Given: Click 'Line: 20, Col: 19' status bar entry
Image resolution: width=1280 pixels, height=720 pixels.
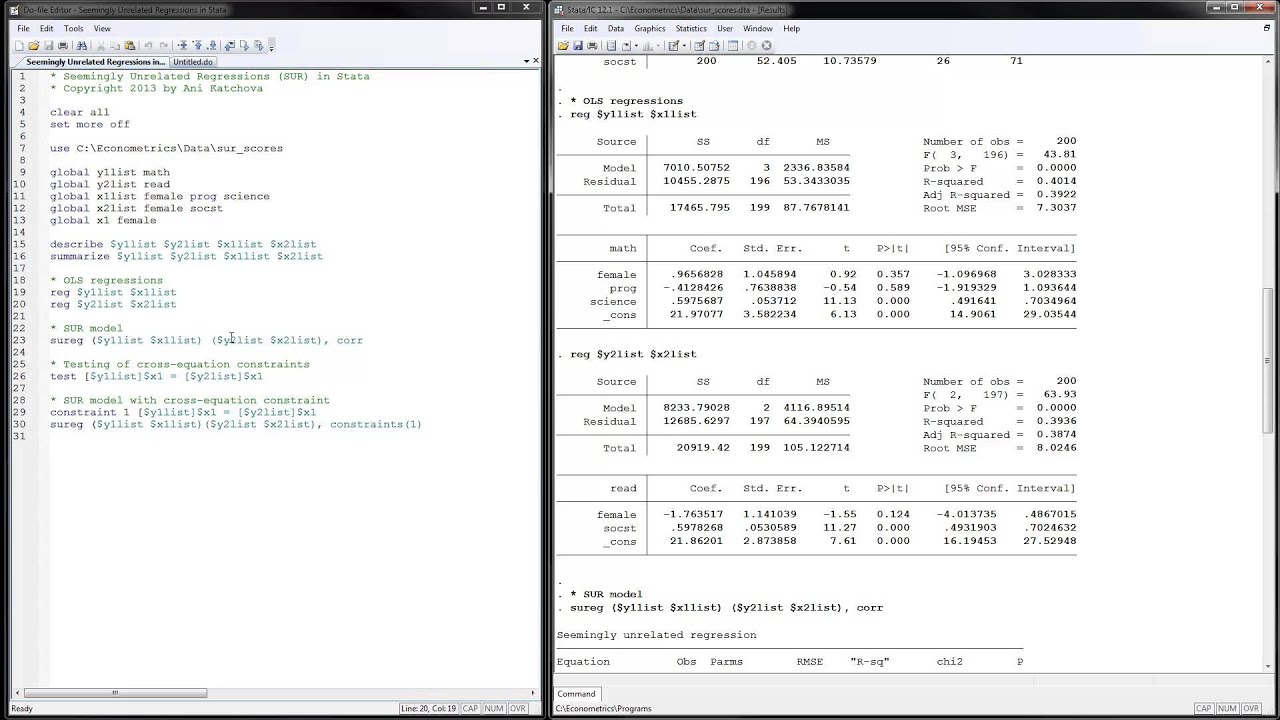Looking at the screenshot, I should tap(428, 709).
